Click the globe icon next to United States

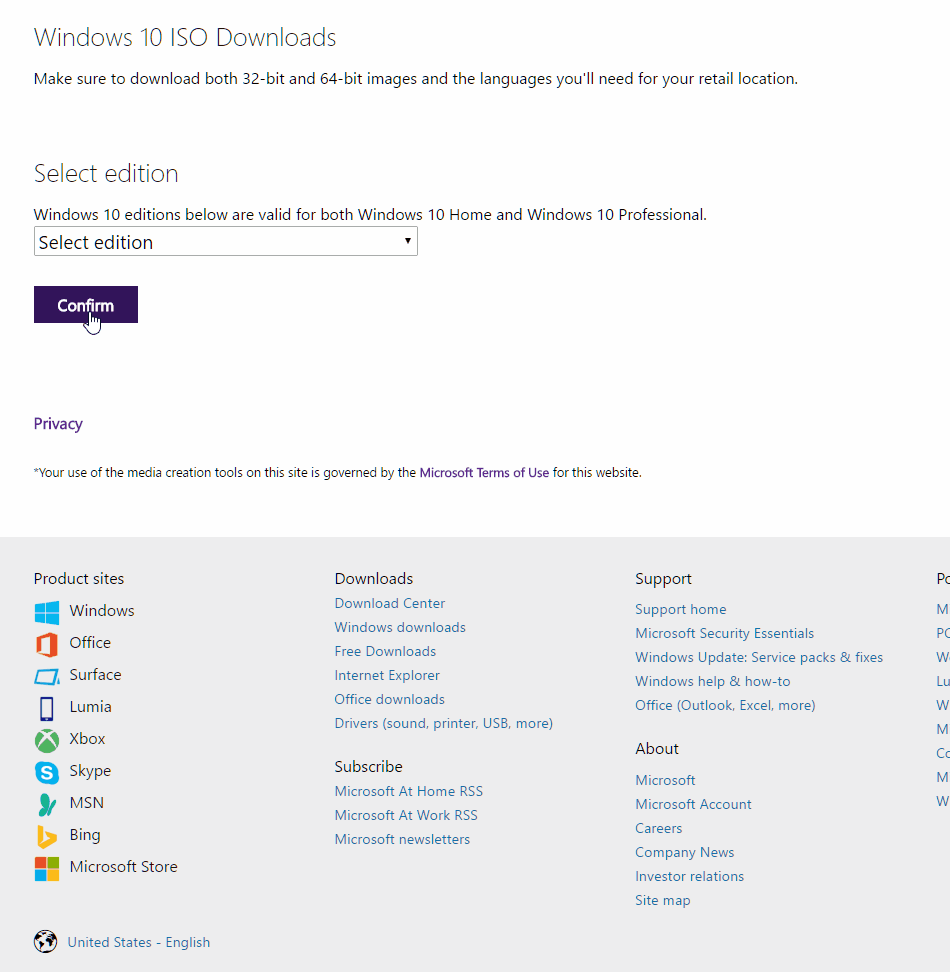[x=45, y=941]
